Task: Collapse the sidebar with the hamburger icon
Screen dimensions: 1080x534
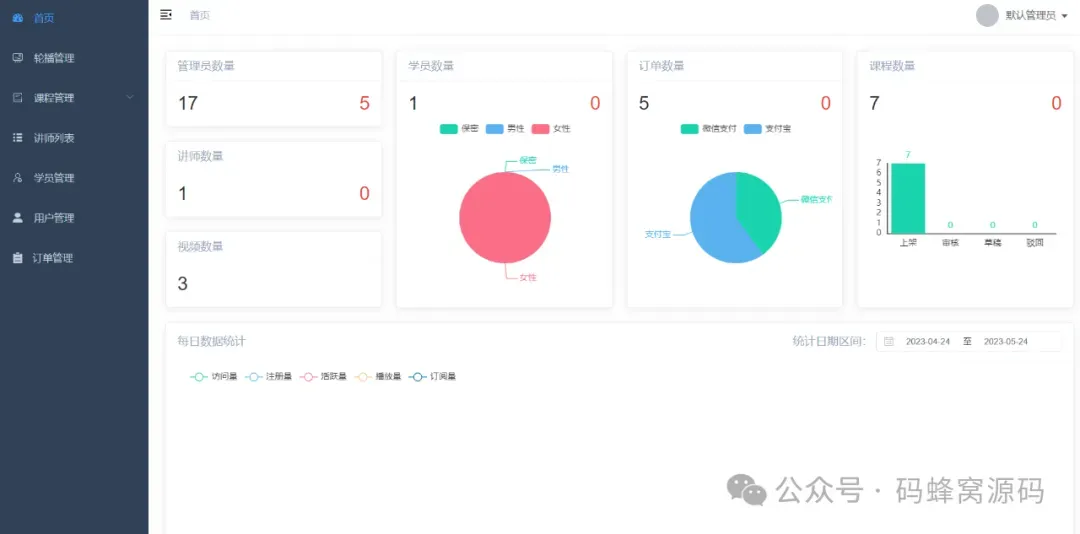Action: pyautogui.click(x=165, y=15)
